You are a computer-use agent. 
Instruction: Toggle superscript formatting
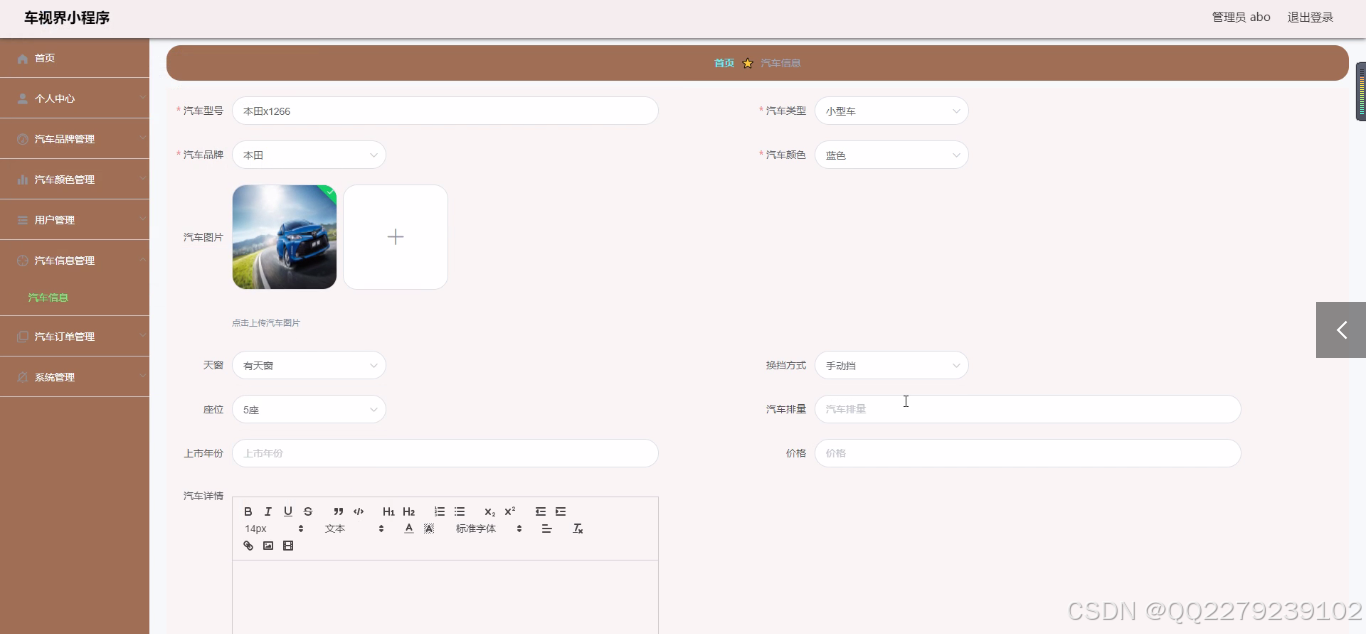pos(509,511)
